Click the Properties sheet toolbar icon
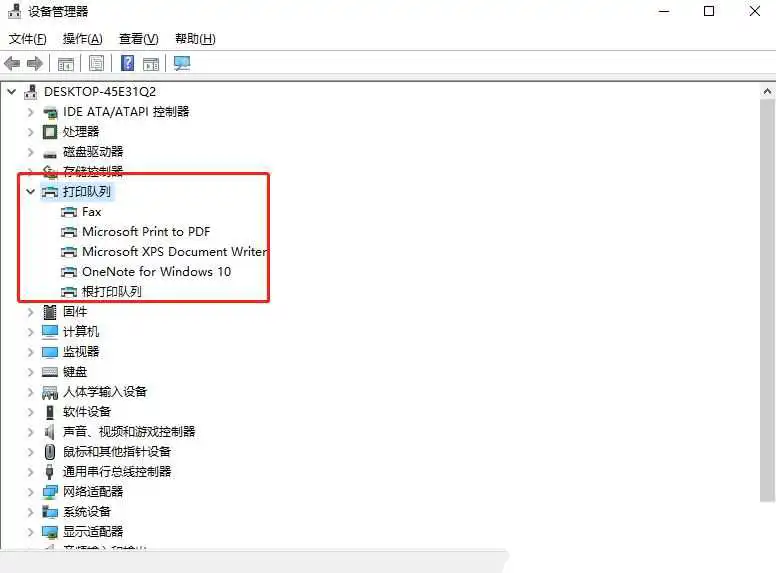This screenshot has width=776, height=573. 97,63
